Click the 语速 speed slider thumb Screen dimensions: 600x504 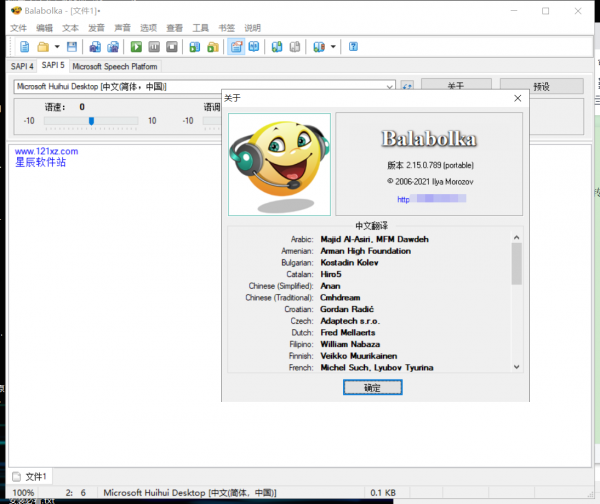coord(91,121)
